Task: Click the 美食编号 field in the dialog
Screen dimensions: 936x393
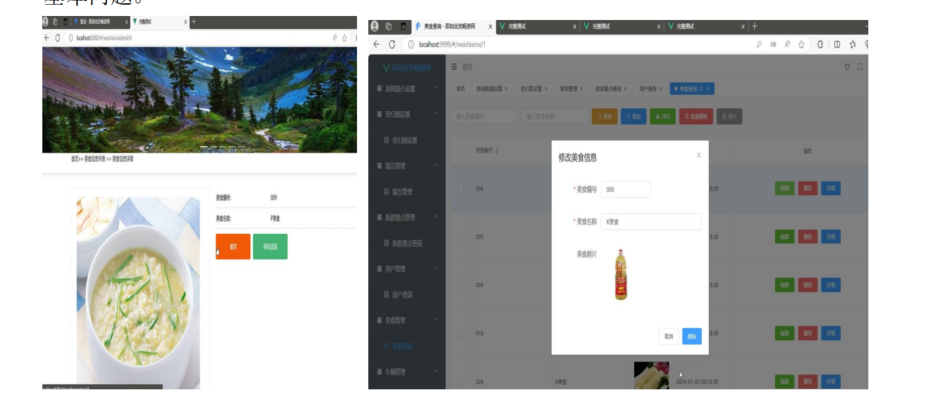Action: click(626, 189)
